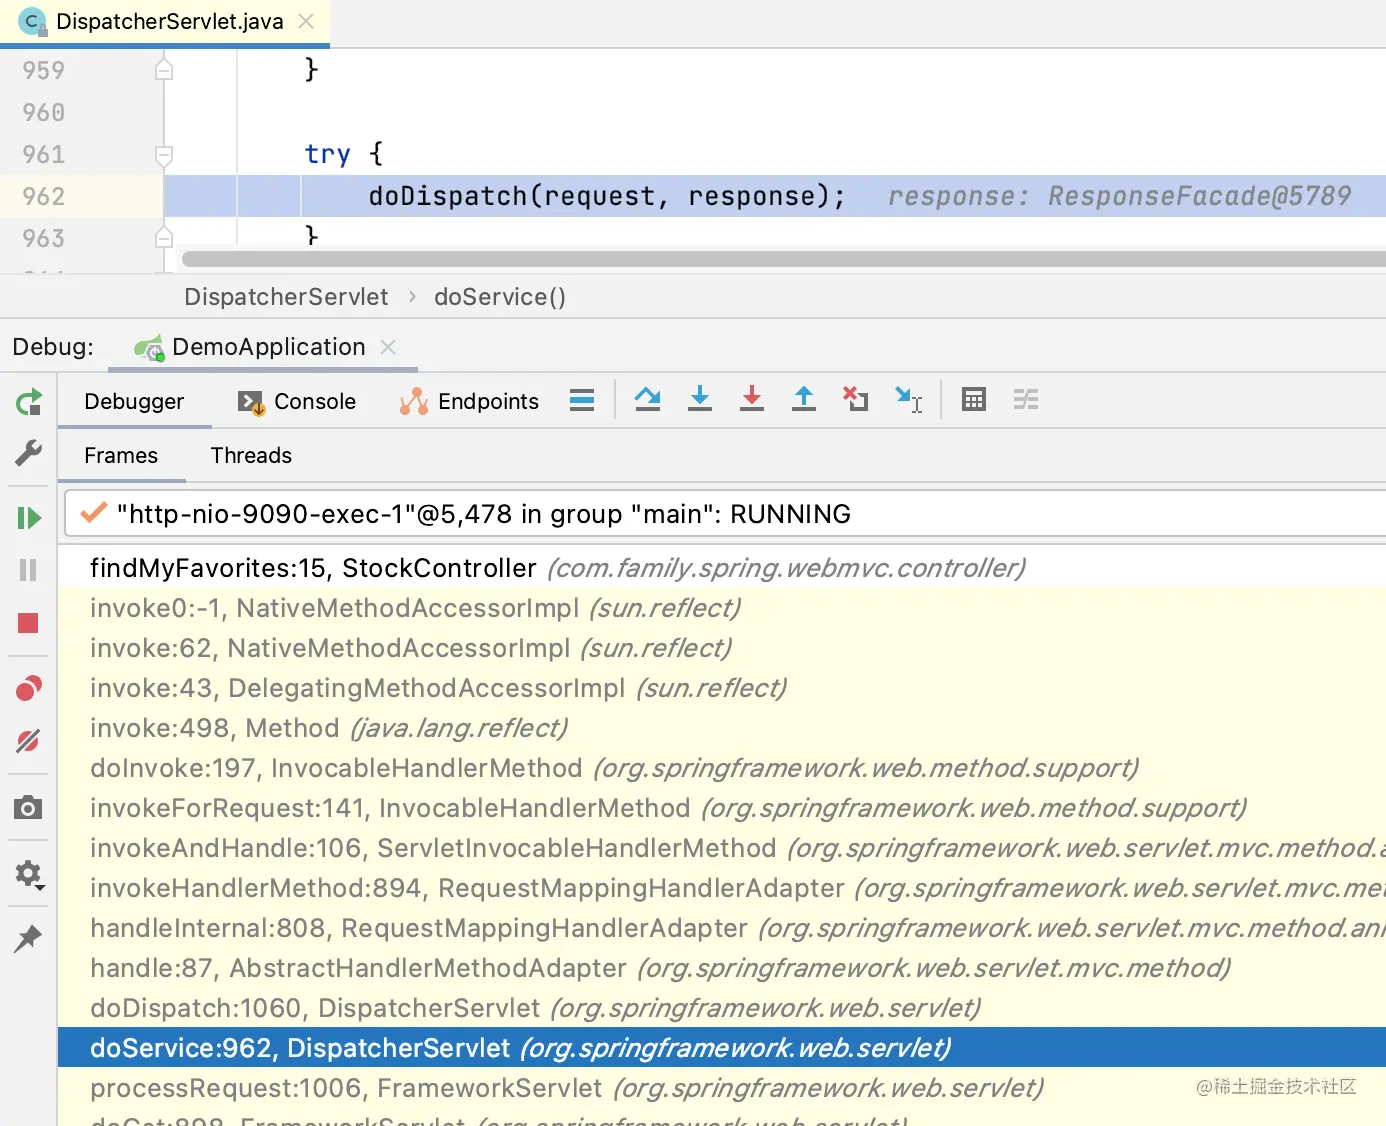
Task: Pin the debug tab
Action: (x=28, y=938)
